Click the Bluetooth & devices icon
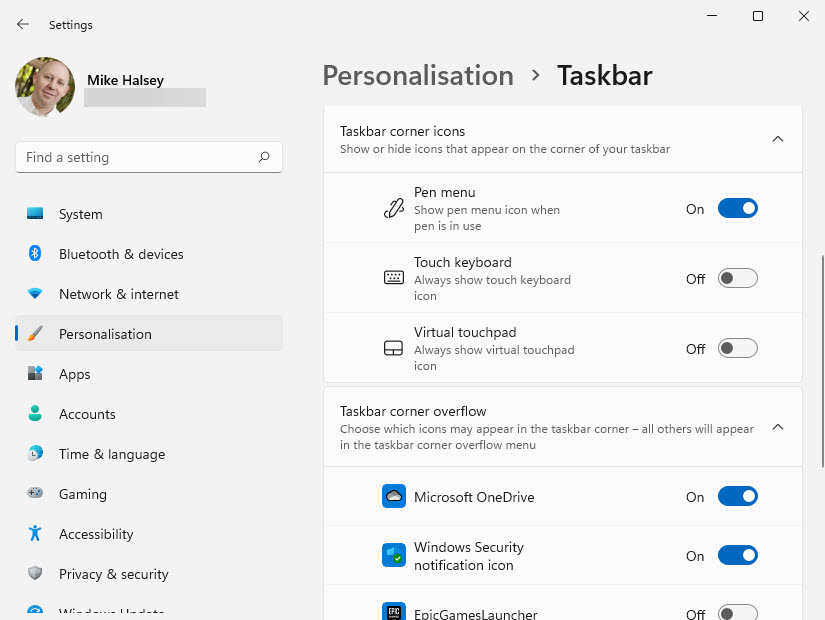825x620 pixels. point(35,254)
